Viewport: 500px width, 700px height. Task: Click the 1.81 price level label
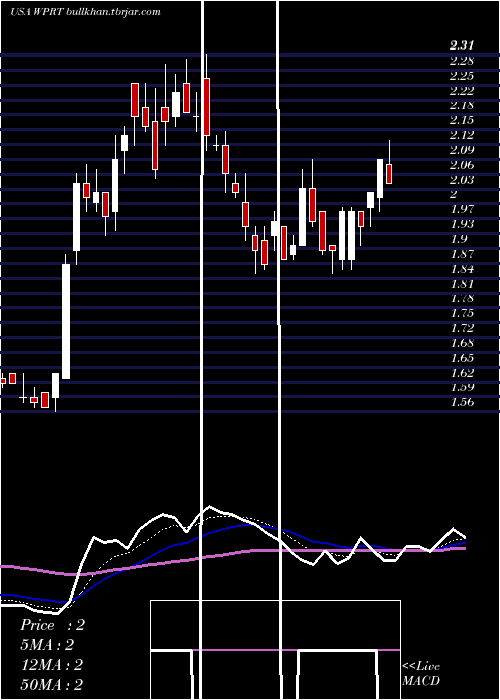click(x=462, y=283)
